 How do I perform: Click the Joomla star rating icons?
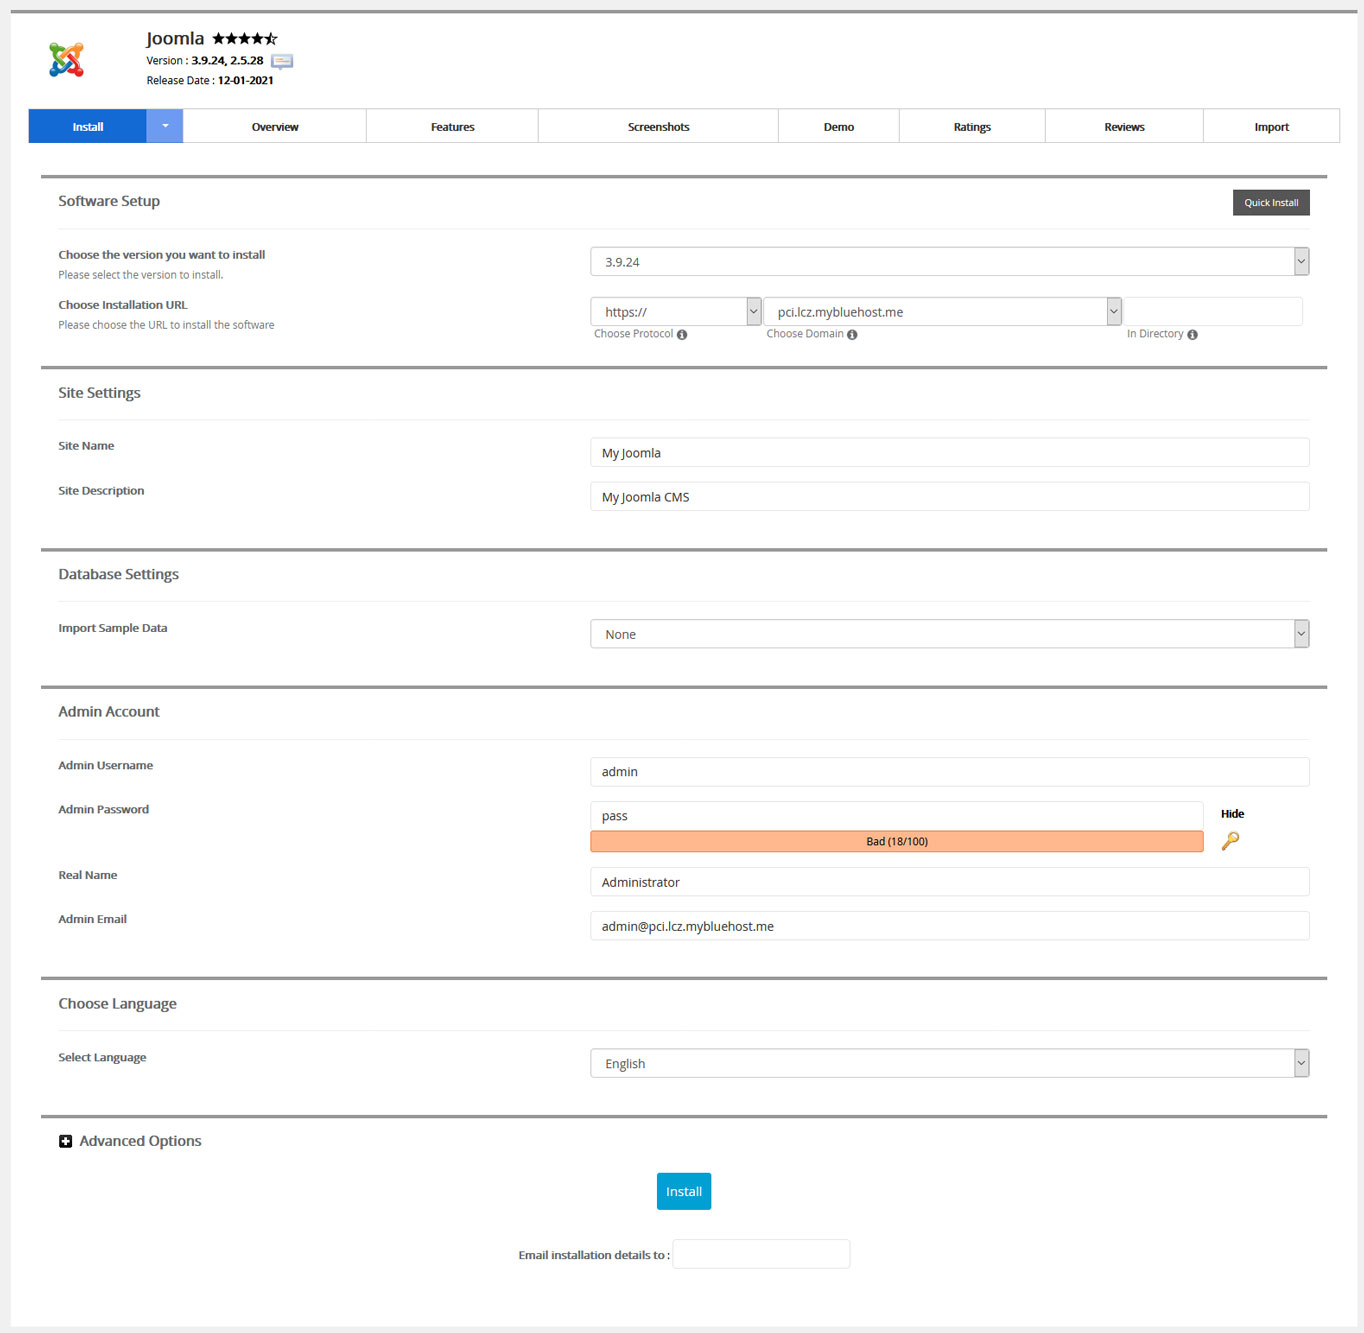point(245,39)
